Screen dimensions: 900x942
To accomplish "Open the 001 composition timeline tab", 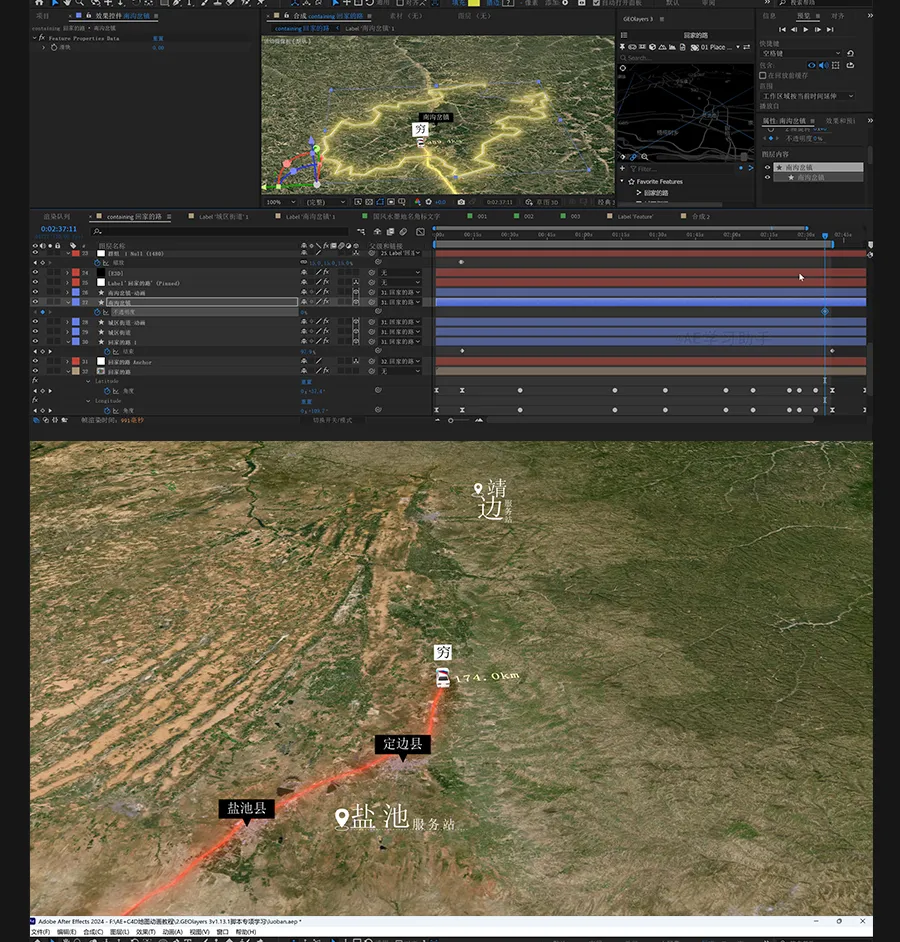I will tap(482, 216).
